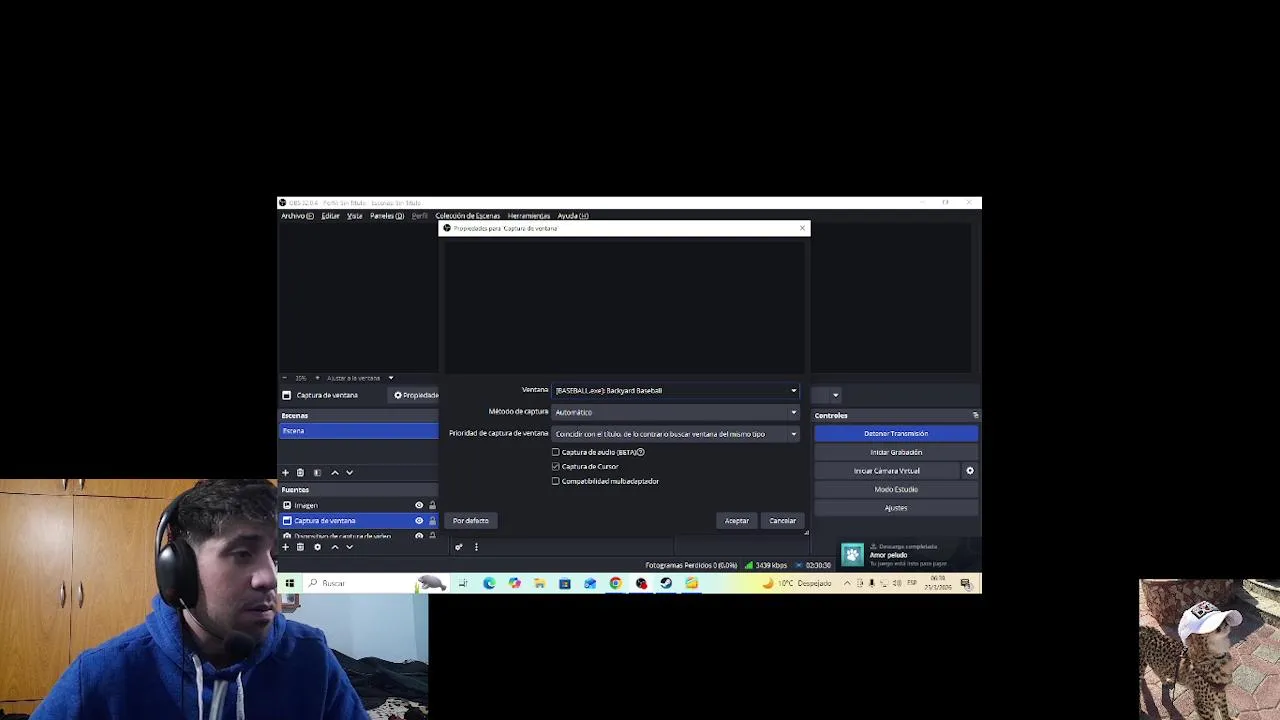Click the Cancelar button in the properties dialog

point(782,521)
